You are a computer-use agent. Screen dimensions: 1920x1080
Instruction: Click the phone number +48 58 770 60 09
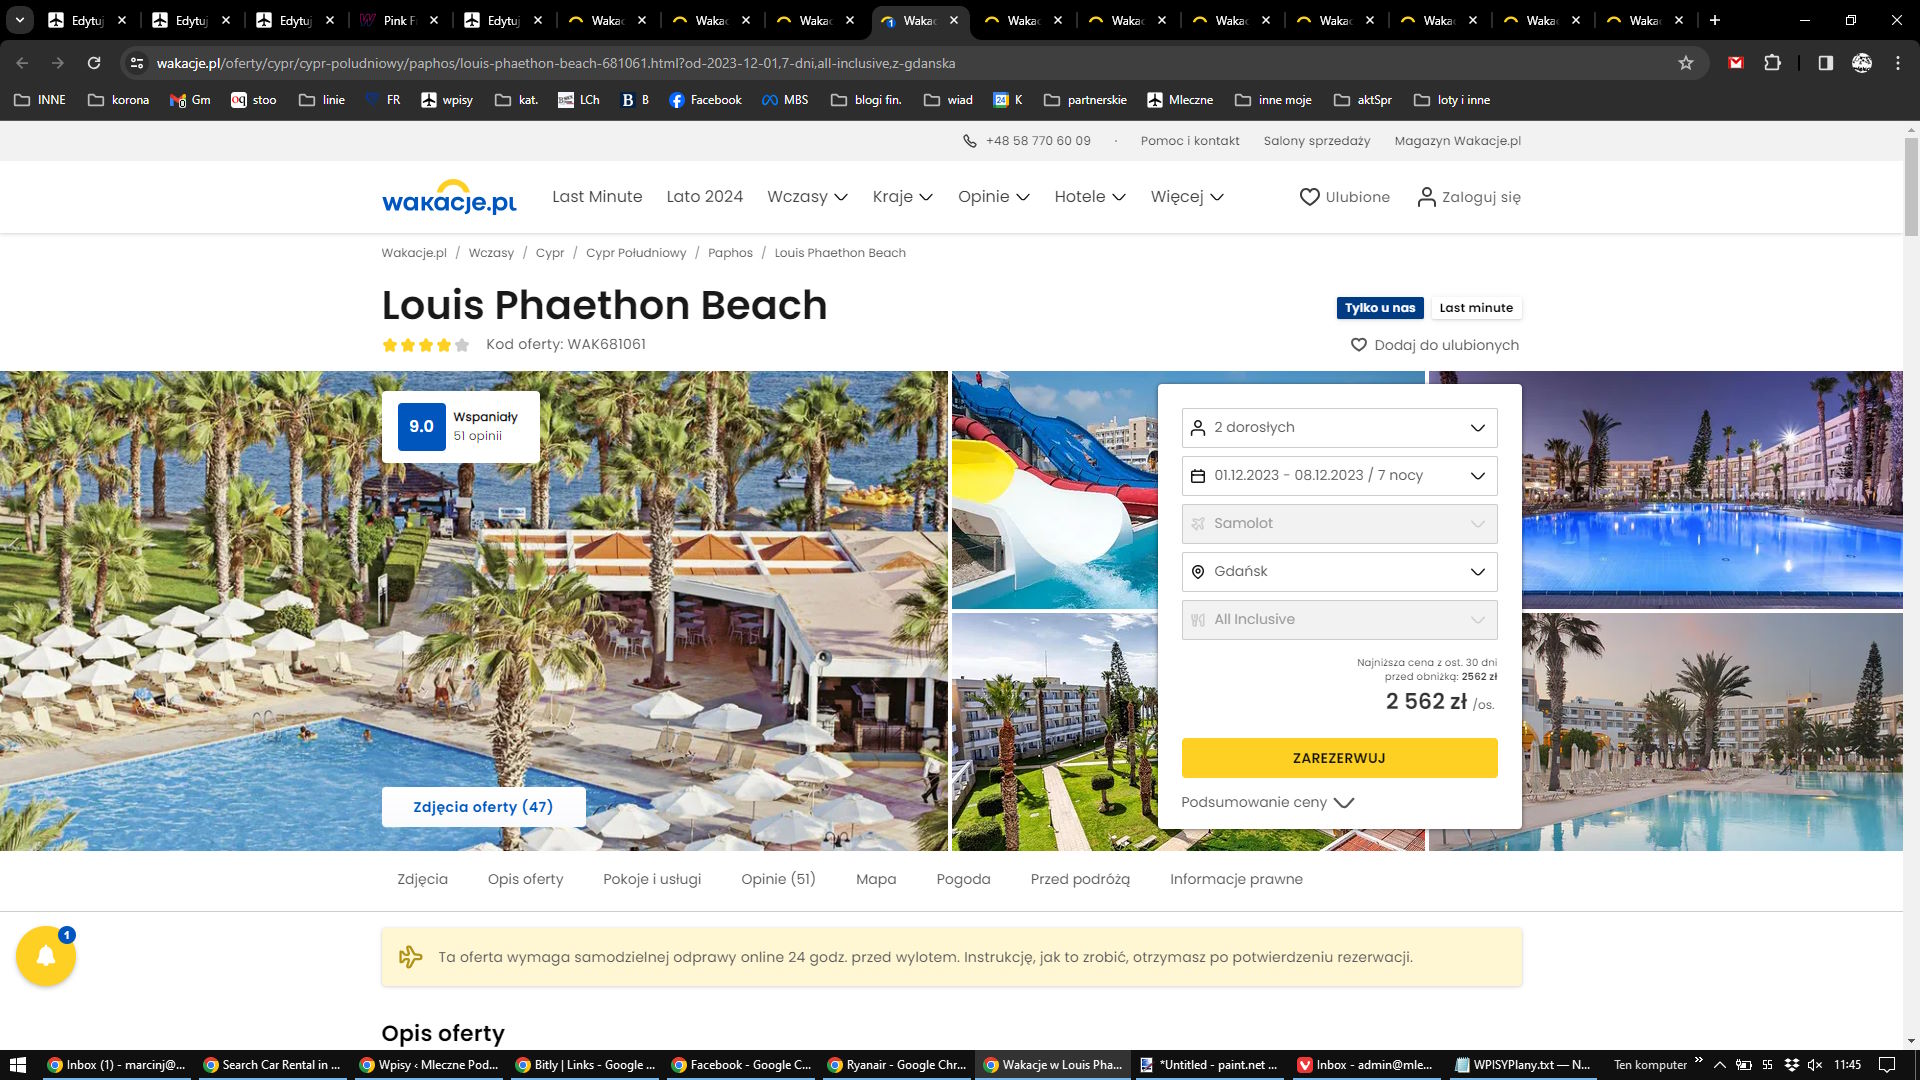[x=1037, y=141]
